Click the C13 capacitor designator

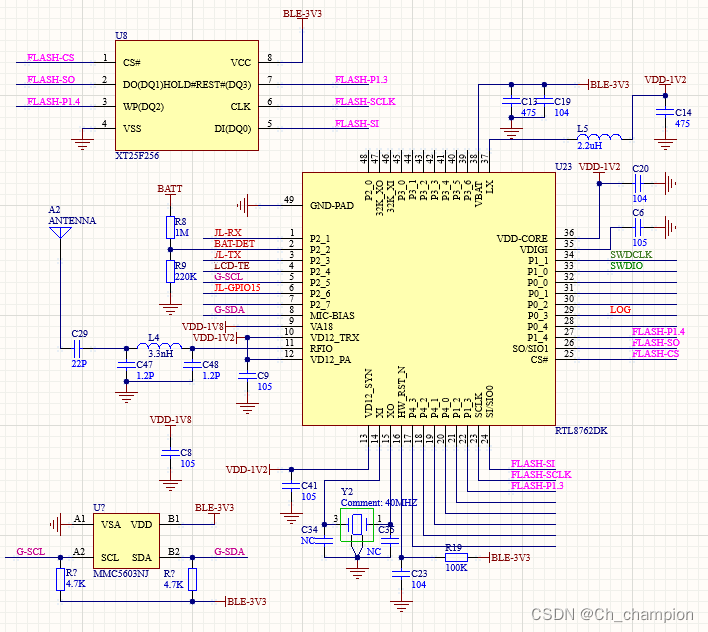pos(529,101)
